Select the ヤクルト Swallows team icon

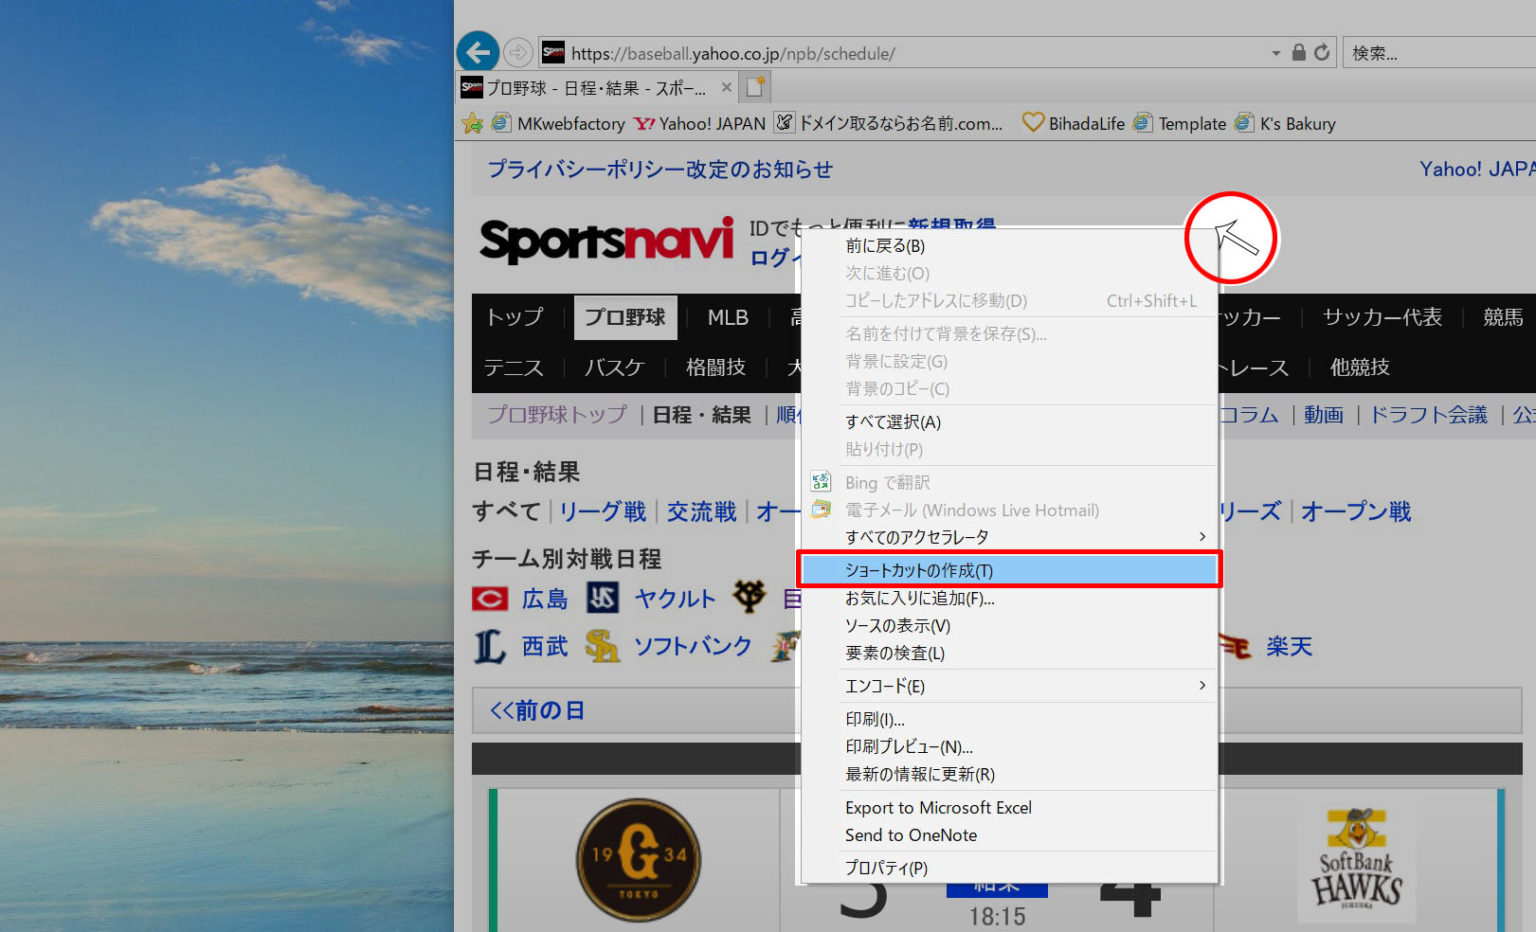604,598
